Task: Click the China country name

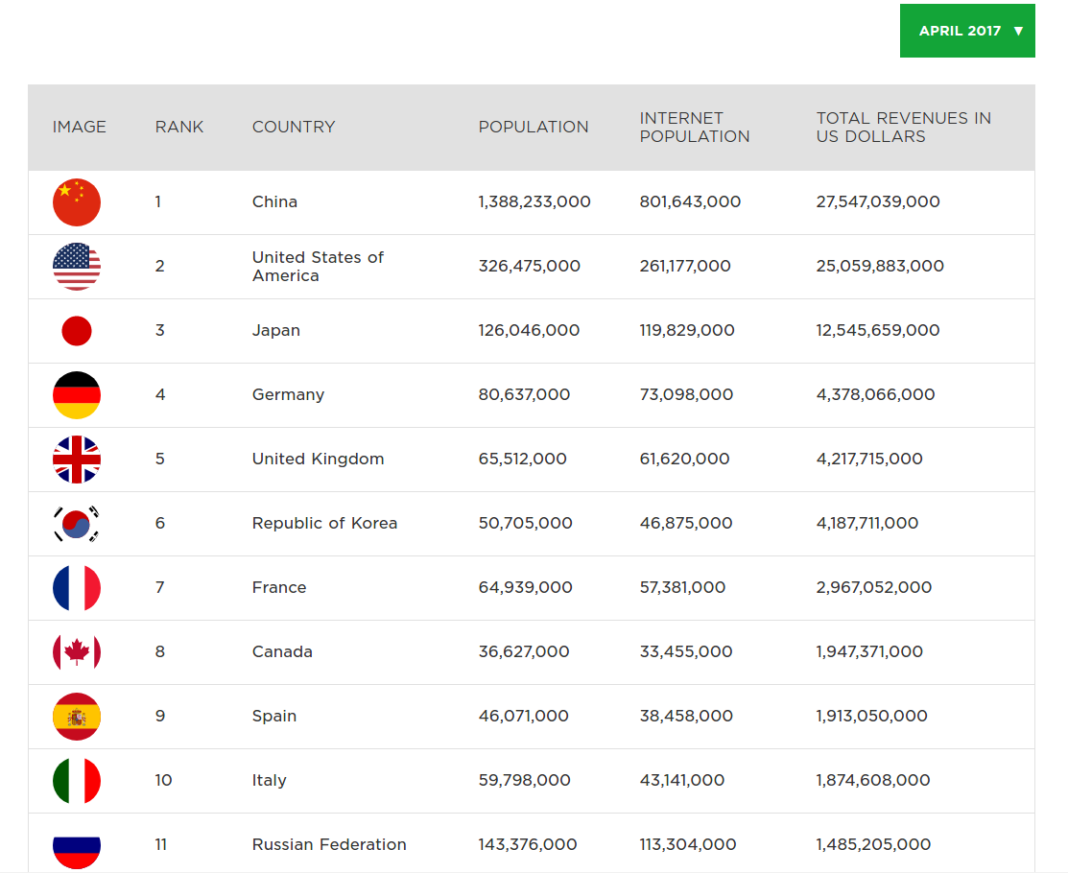Action: (274, 202)
